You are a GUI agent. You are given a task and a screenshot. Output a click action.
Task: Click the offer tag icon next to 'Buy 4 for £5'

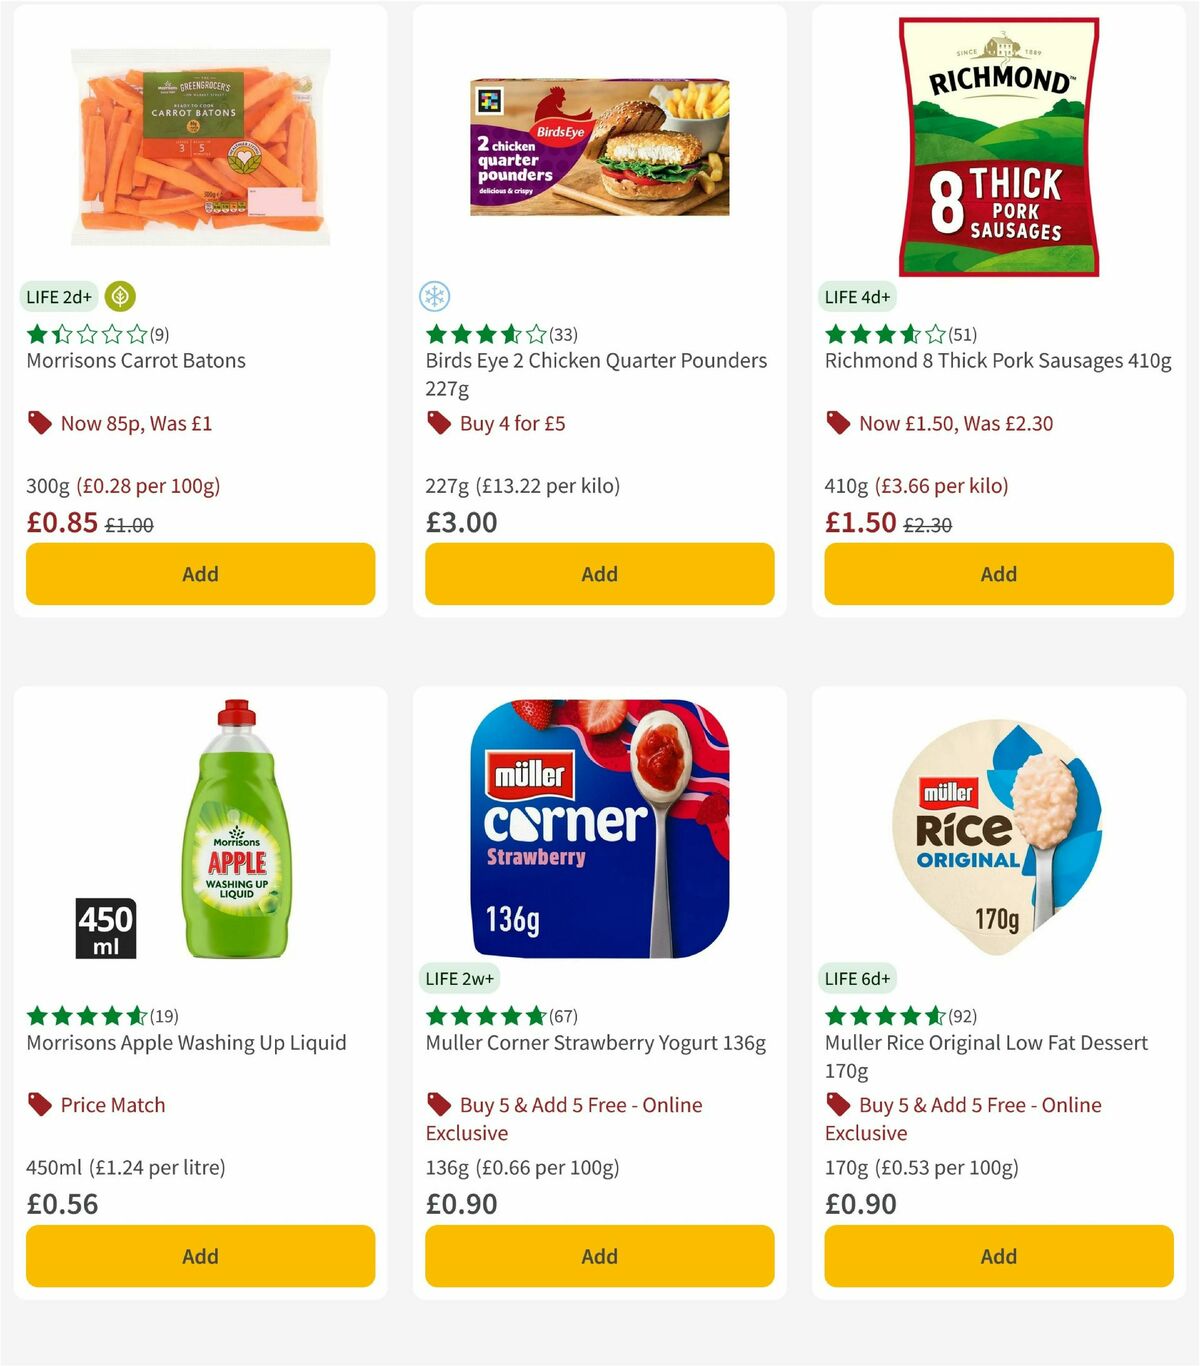(x=439, y=423)
